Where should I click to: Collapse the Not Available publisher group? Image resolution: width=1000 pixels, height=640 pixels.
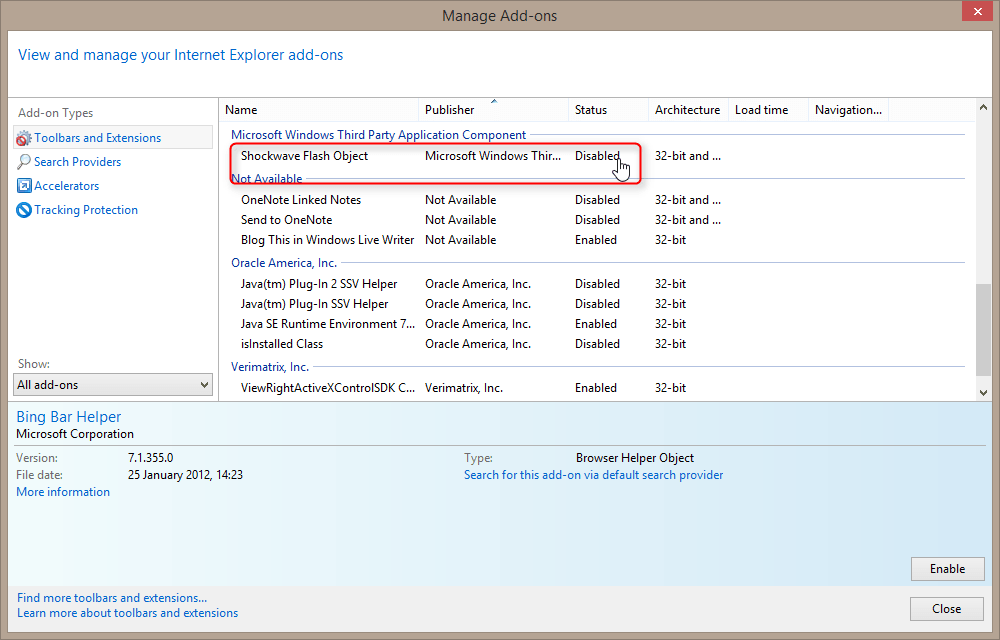[x=267, y=178]
